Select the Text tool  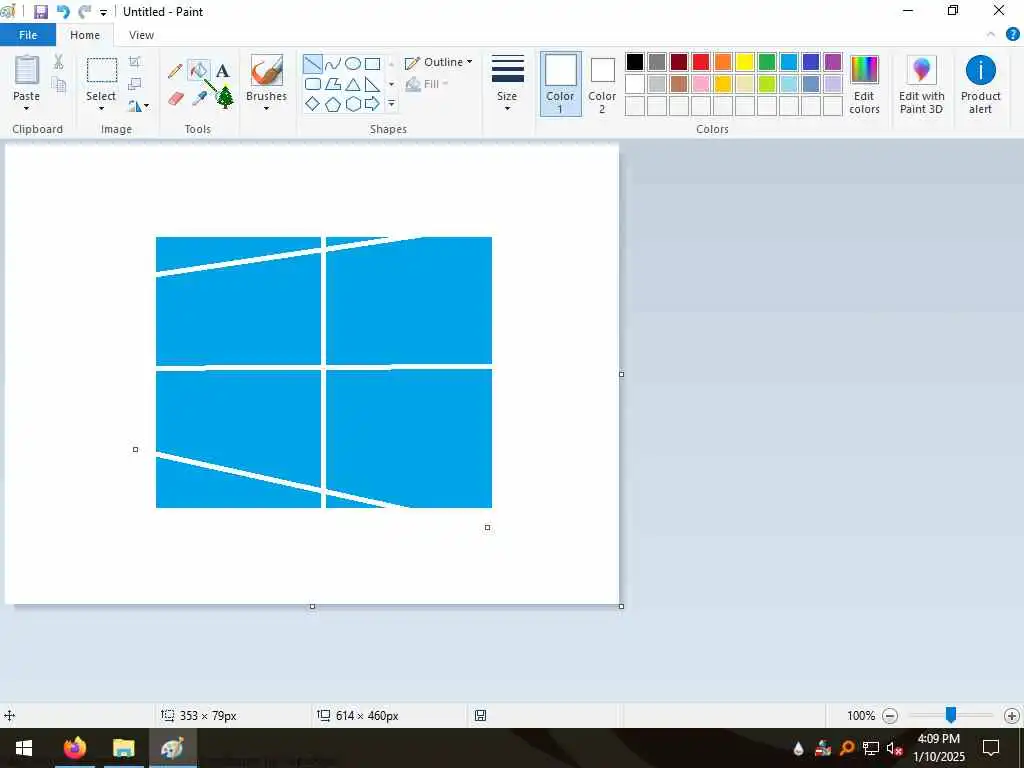223,71
